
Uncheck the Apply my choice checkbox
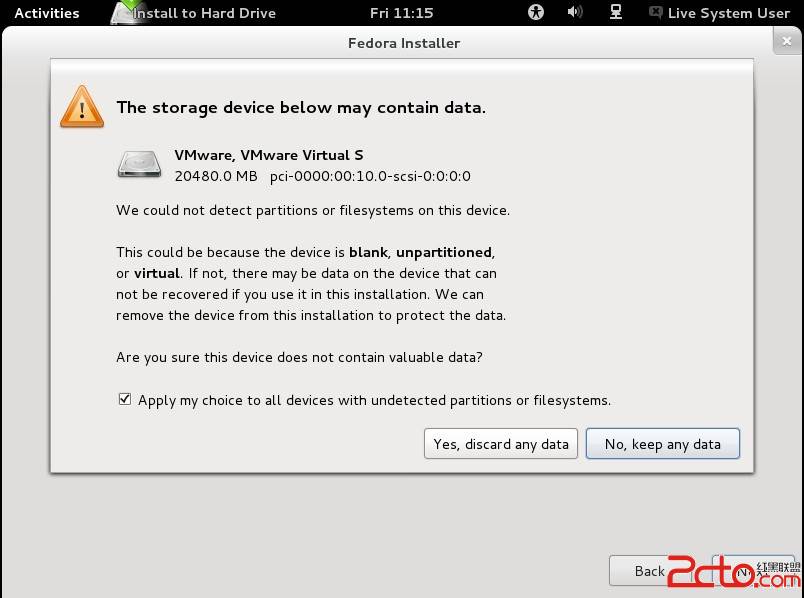125,399
